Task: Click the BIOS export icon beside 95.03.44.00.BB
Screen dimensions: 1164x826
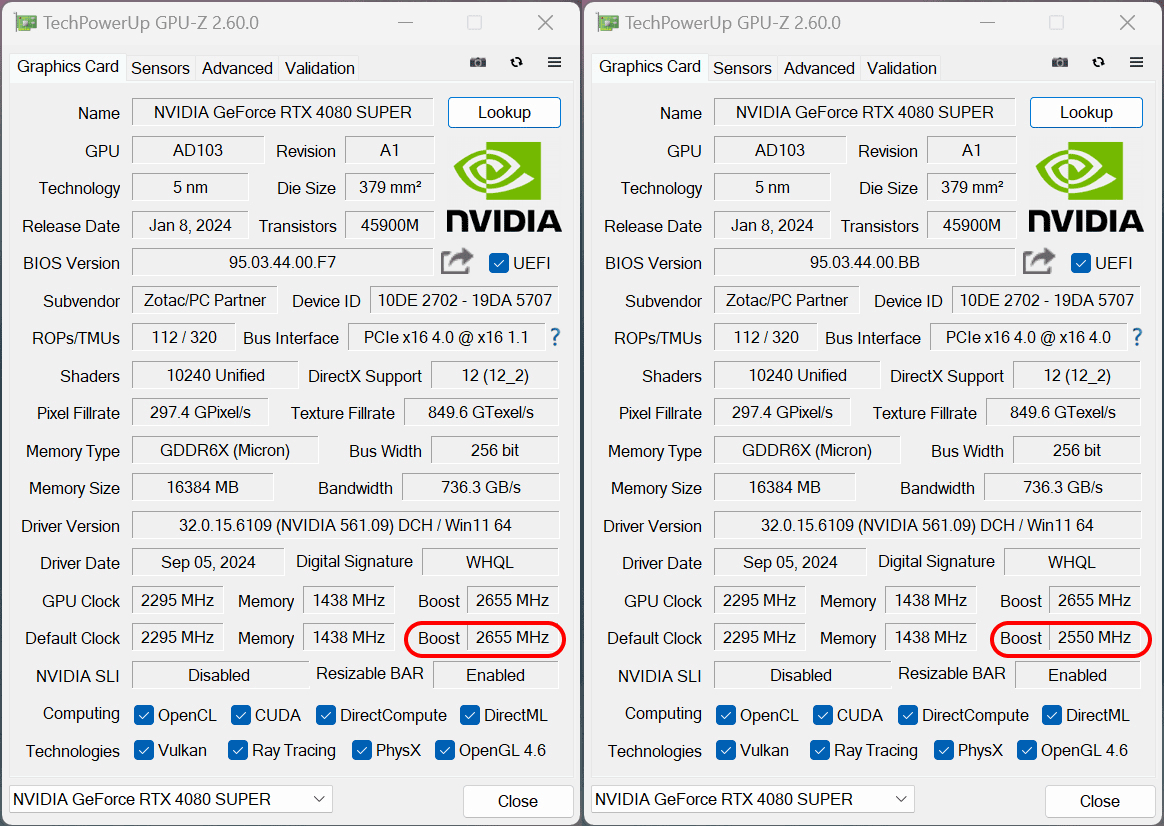Action: (1039, 262)
